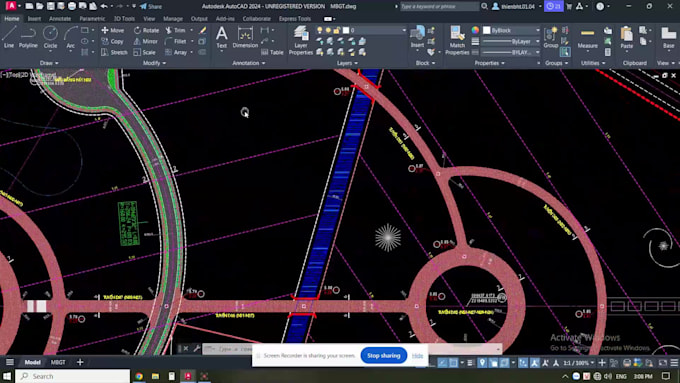Click the Dimension tool
This screenshot has height=383, width=680.
245,37
